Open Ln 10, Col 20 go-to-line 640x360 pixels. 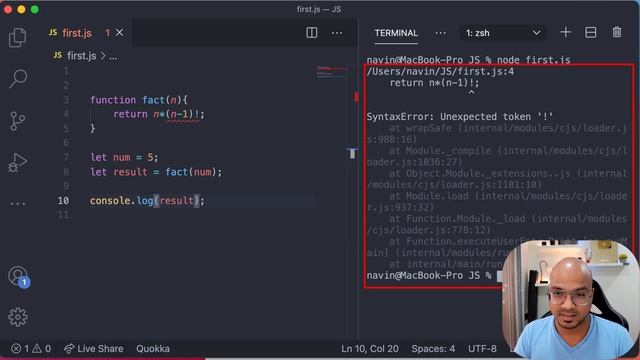[370, 349]
